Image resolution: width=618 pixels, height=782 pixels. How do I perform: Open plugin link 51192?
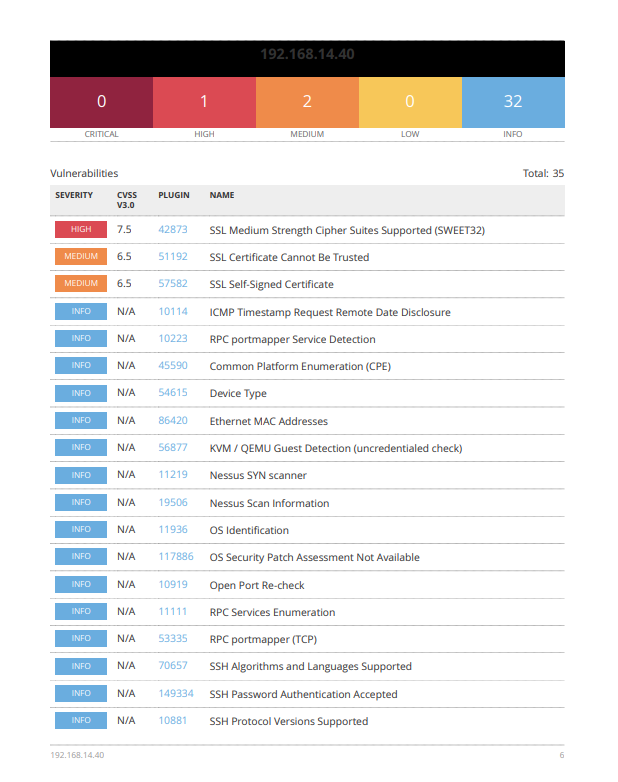[x=172, y=257]
